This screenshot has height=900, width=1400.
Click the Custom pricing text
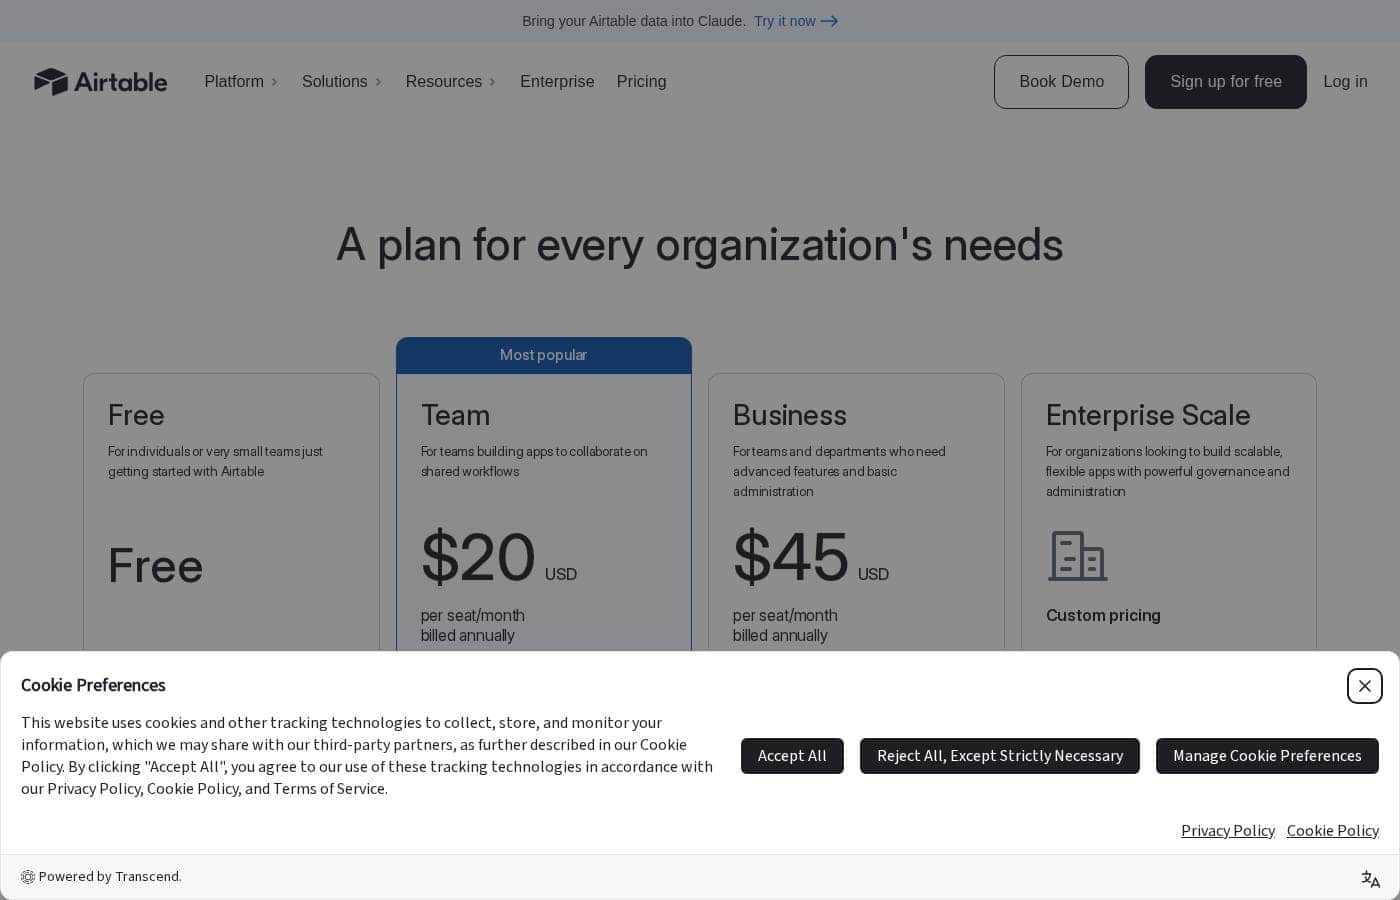1103,615
